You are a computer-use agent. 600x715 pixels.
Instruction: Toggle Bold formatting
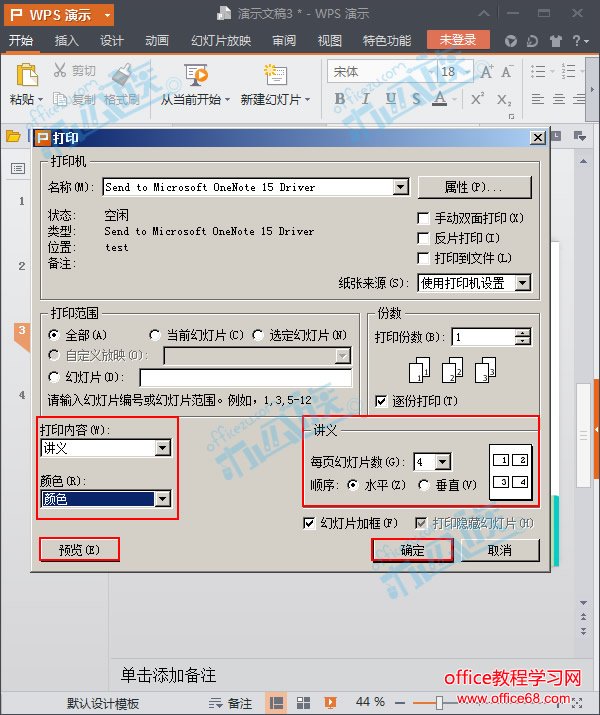(x=340, y=98)
